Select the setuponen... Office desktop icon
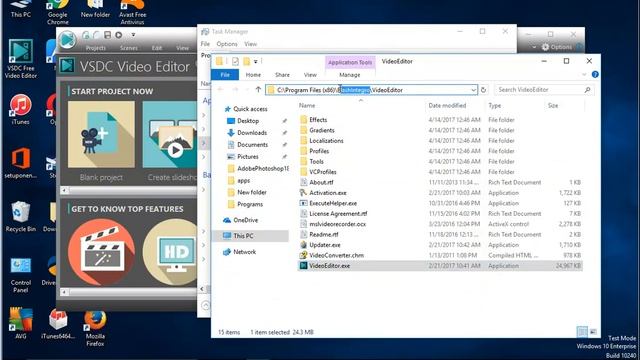The height and width of the screenshot is (360, 640). point(20,163)
